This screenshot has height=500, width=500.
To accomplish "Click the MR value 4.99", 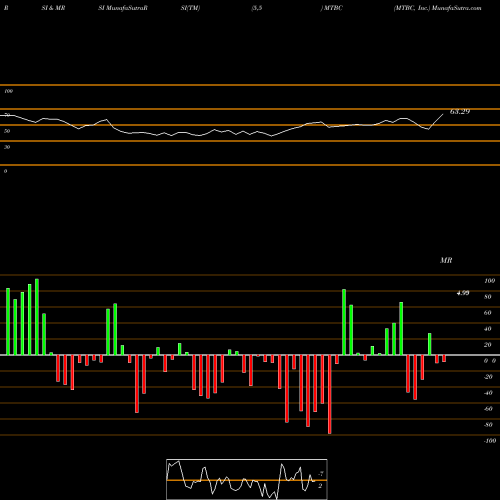I will coord(463,293).
